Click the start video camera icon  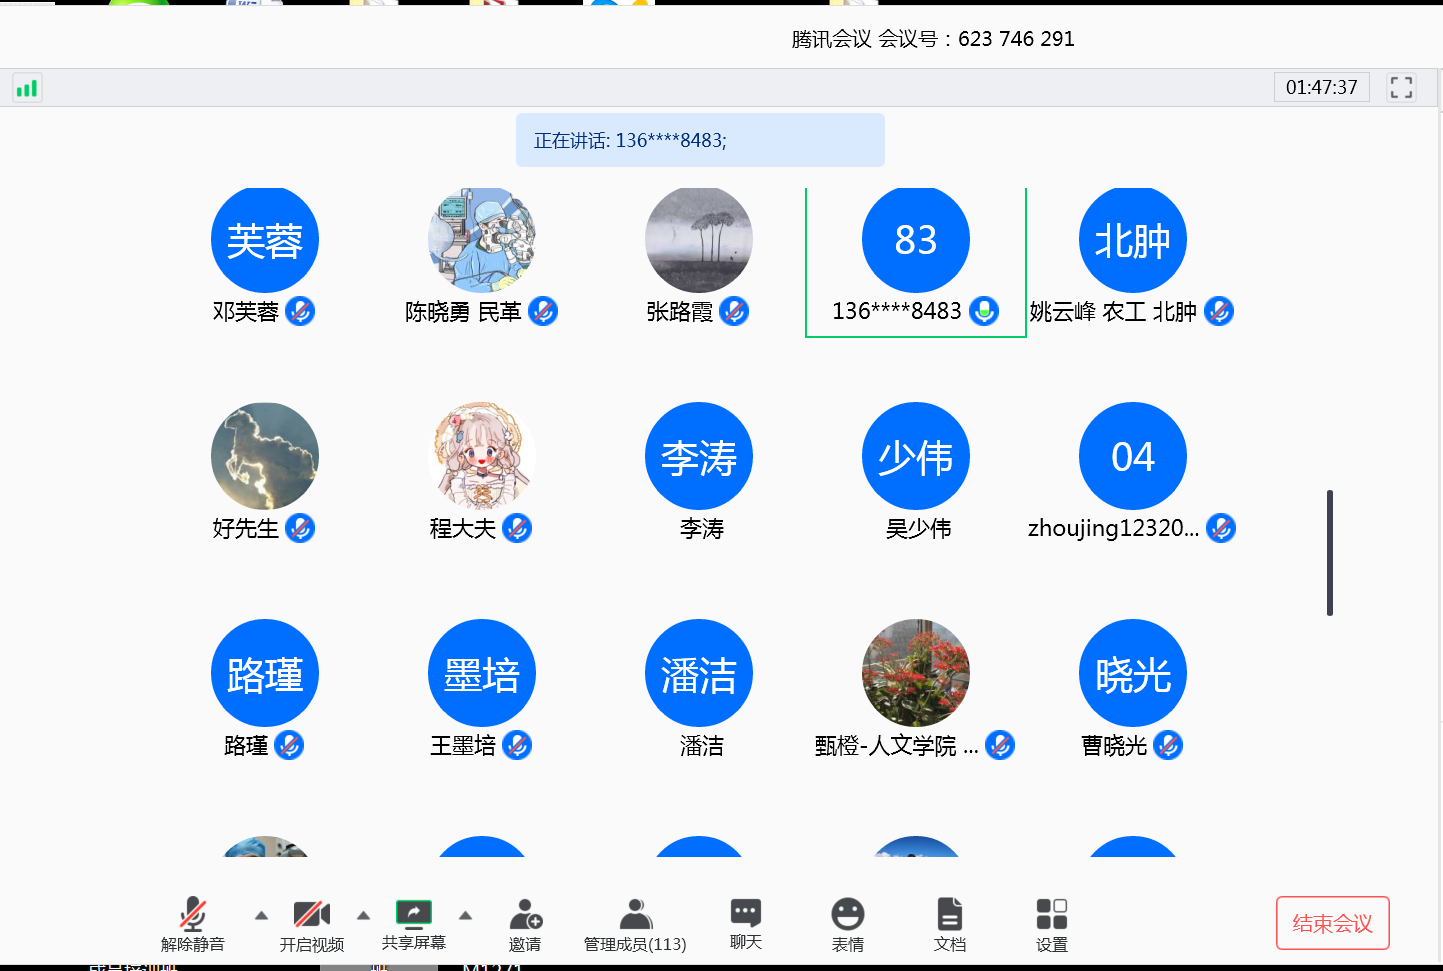tap(312, 914)
